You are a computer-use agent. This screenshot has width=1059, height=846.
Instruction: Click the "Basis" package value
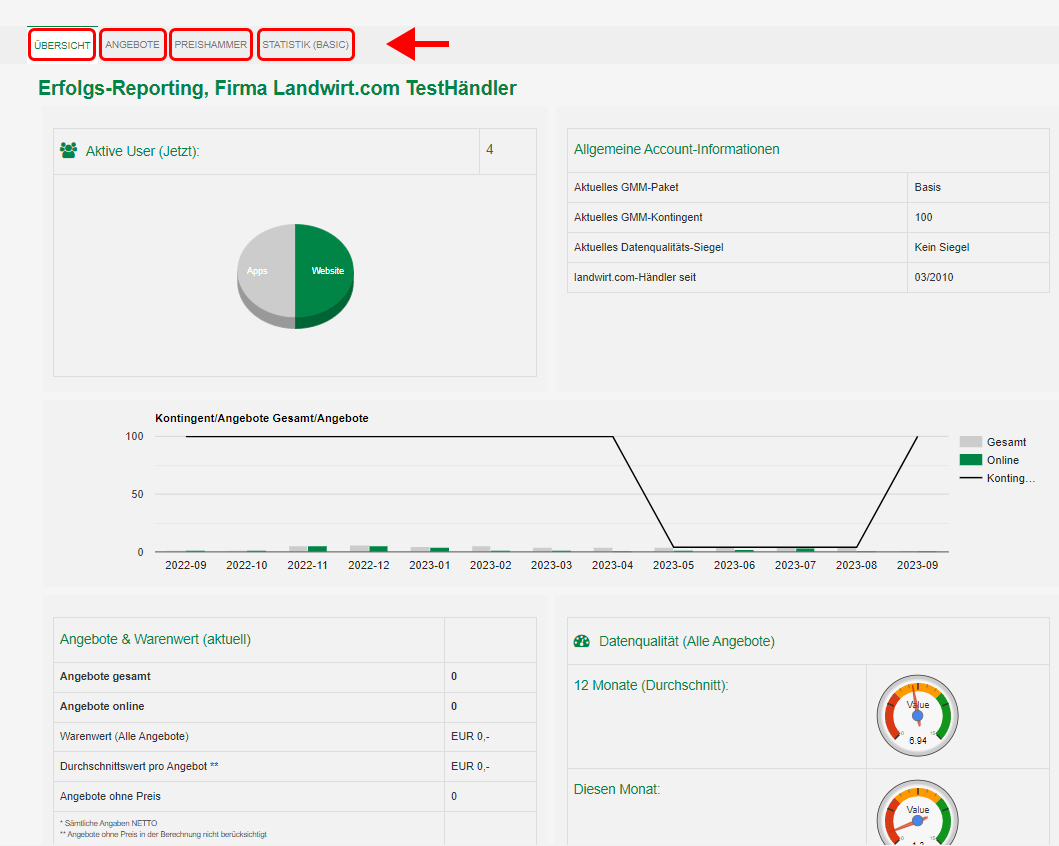click(x=927, y=187)
